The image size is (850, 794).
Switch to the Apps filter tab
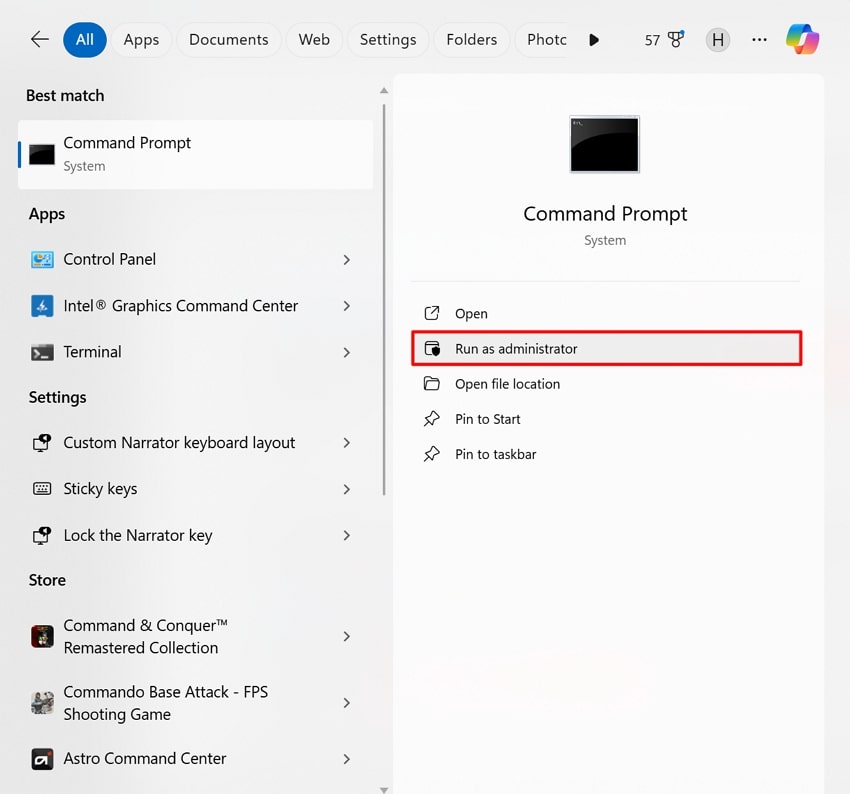tap(141, 40)
